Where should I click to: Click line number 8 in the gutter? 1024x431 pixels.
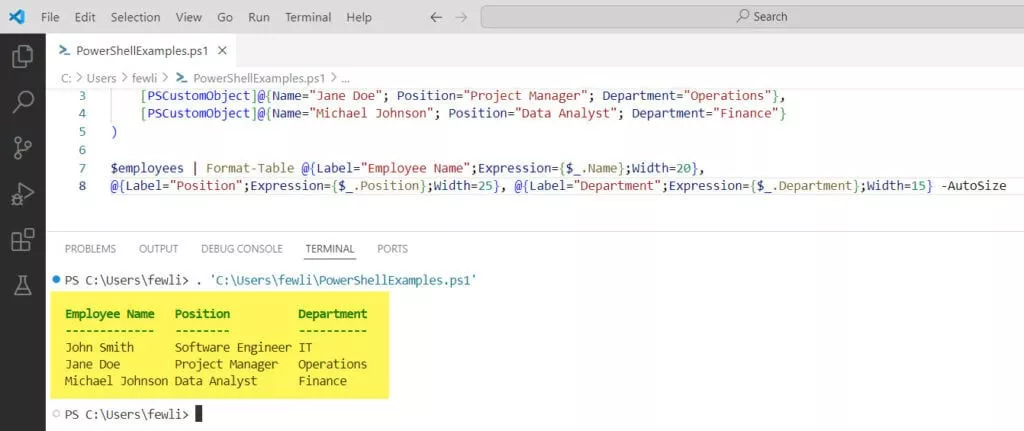[x=82, y=186]
